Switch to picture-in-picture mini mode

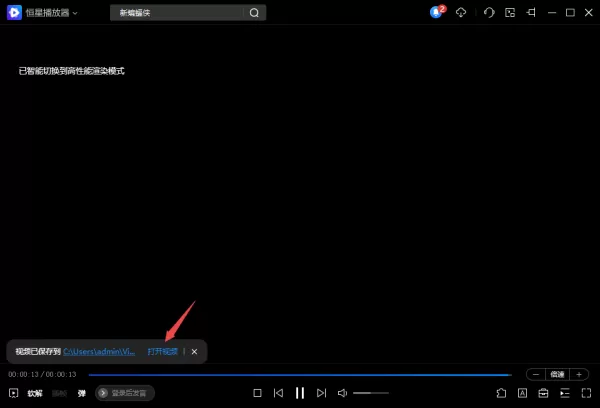tap(510, 13)
